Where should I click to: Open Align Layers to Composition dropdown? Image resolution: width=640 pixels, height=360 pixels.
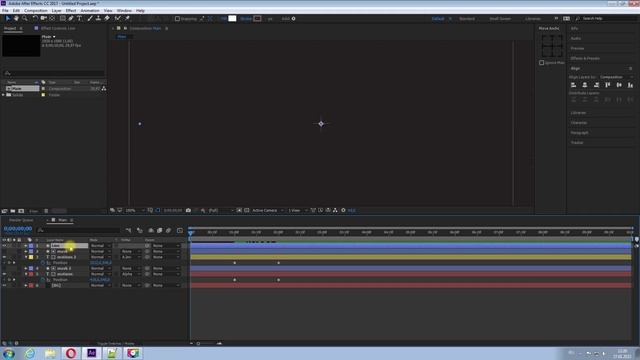pyautogui.click(x=617, y=77)
